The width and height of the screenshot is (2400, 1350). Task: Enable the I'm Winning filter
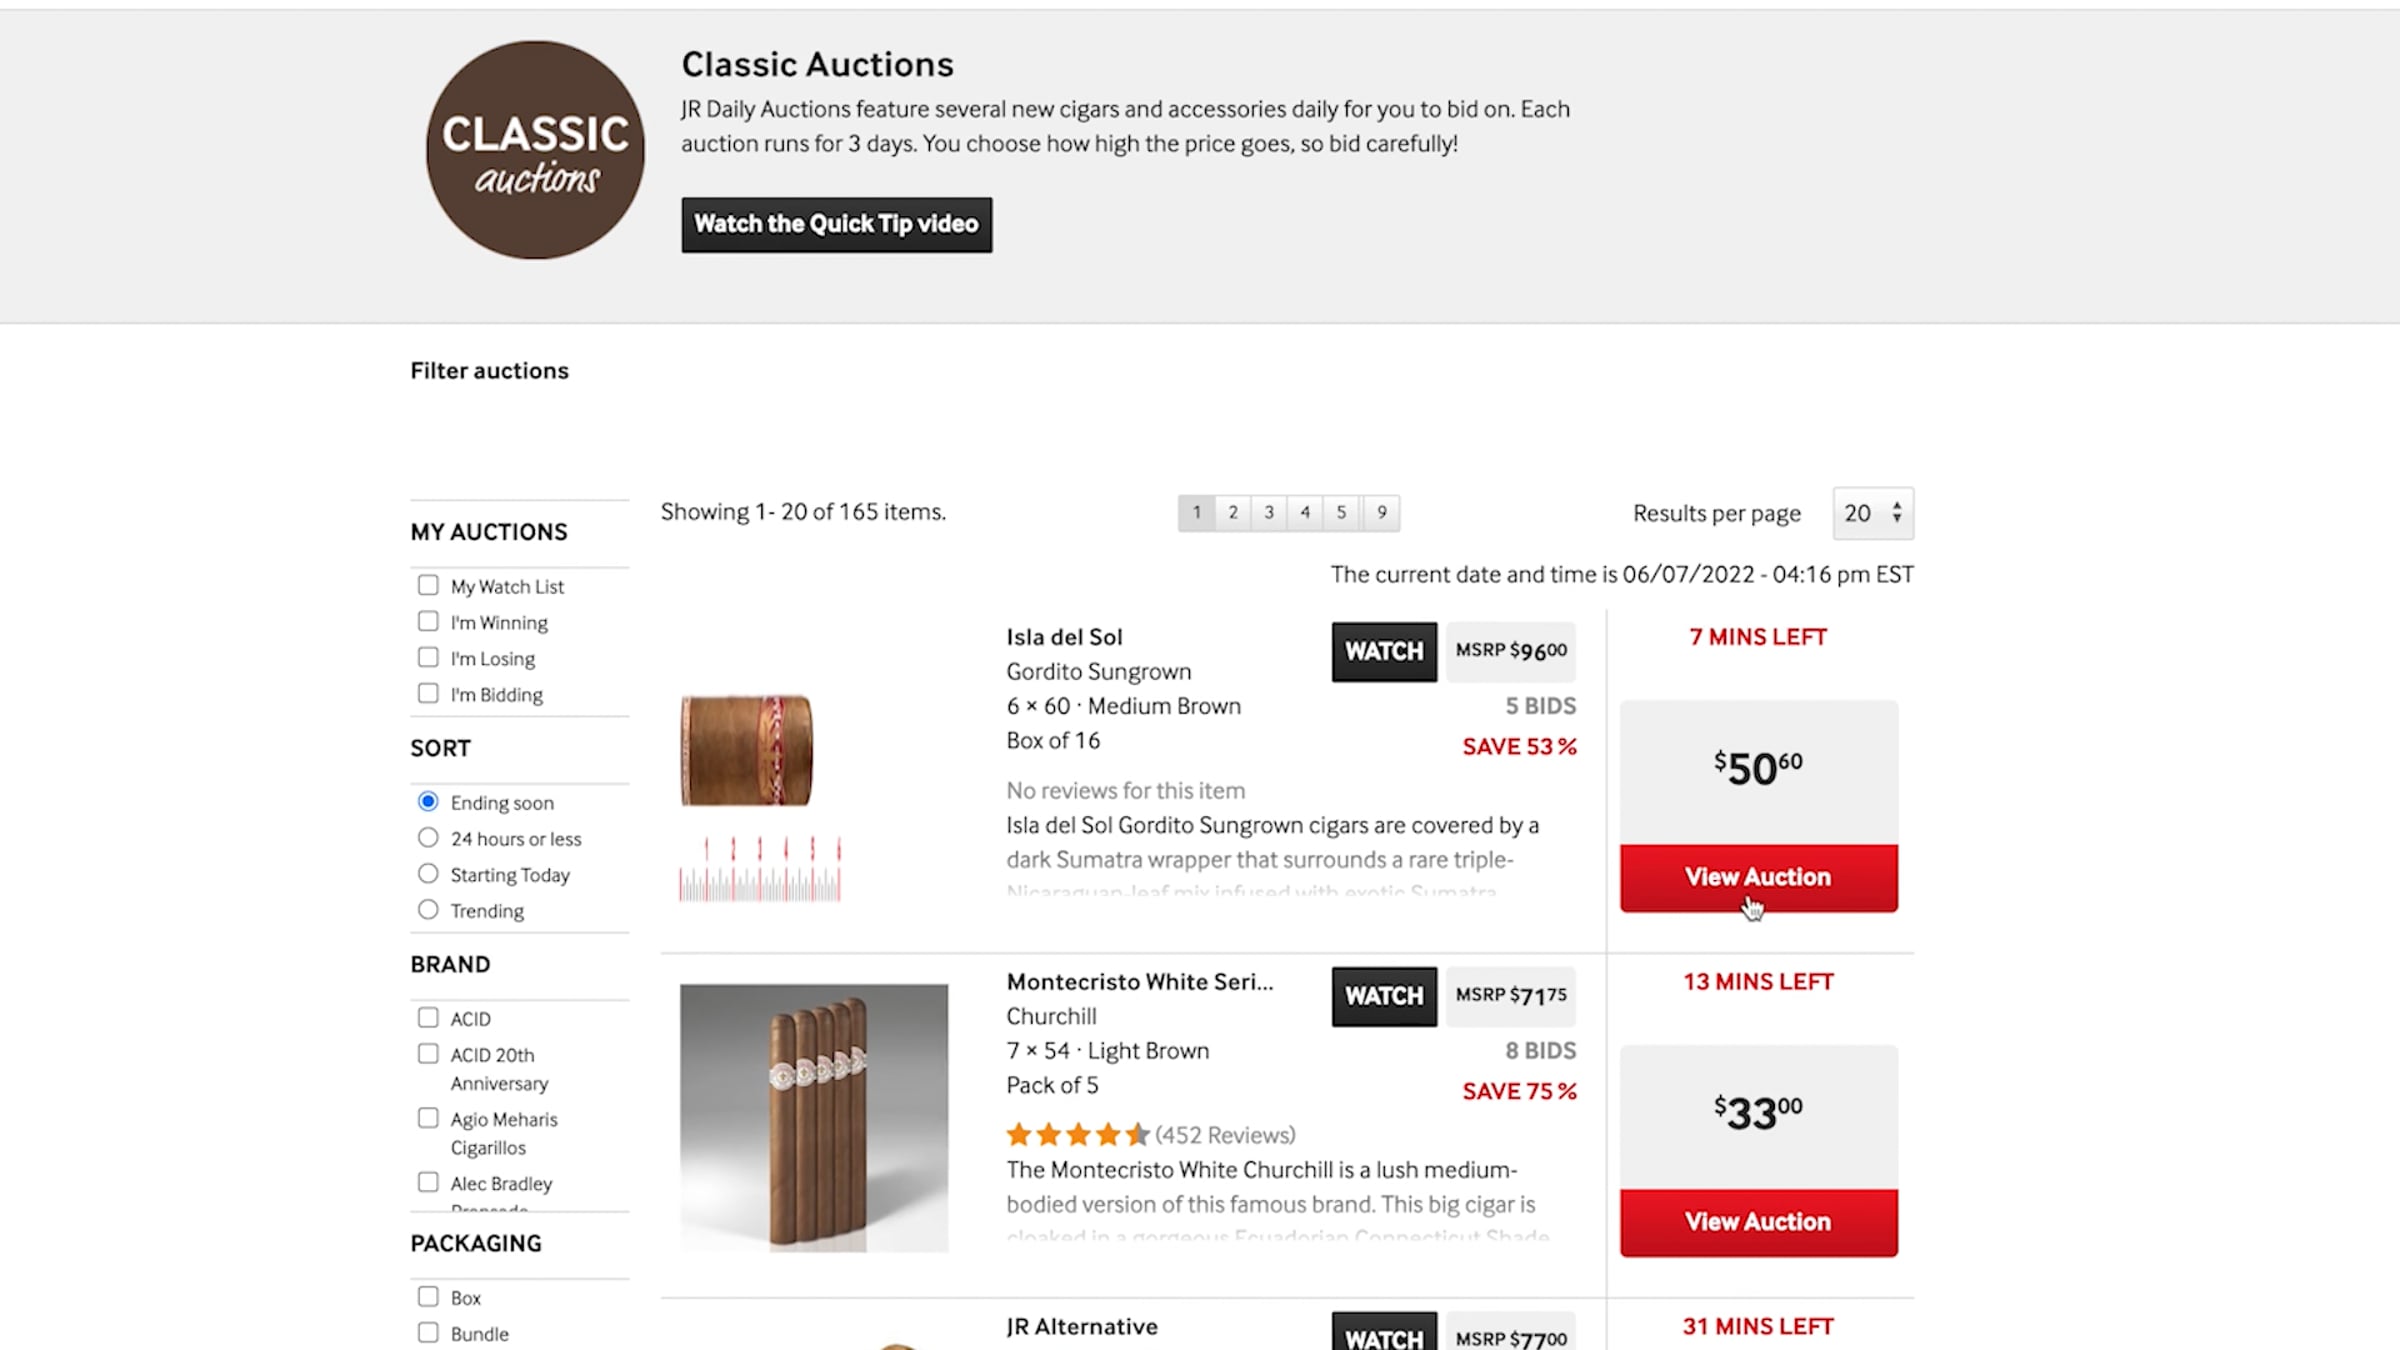[x=428, y=622]
